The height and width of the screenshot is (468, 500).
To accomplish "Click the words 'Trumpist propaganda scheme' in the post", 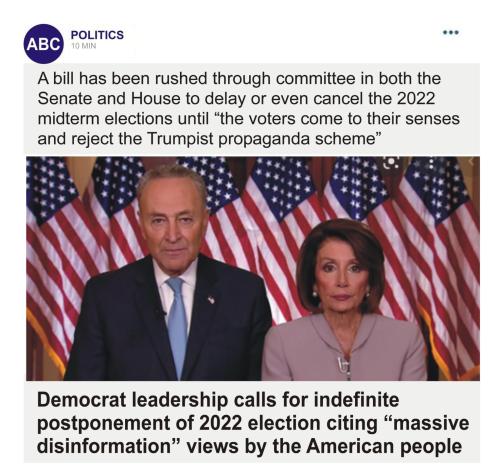I will coord(262,139).
